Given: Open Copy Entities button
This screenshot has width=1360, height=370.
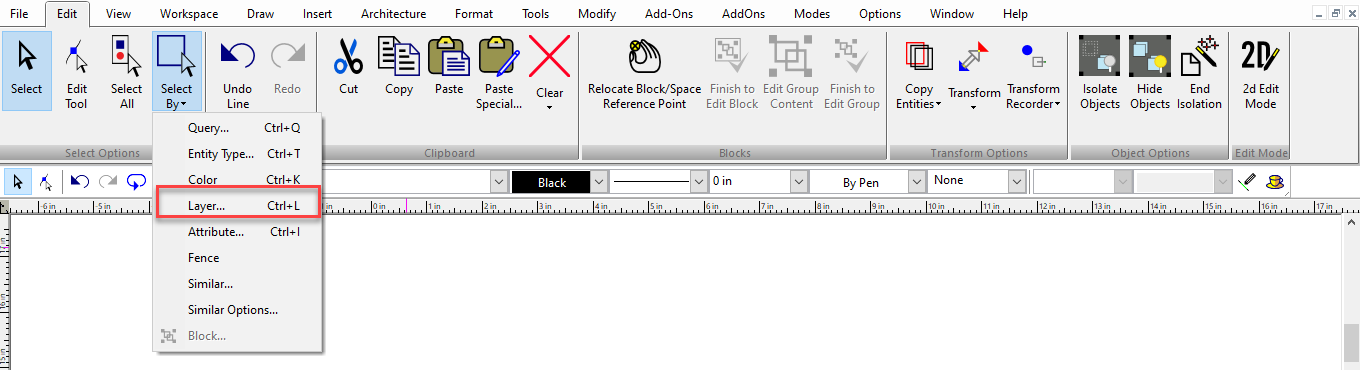Looking at the screenshot, I should [918, 70].
